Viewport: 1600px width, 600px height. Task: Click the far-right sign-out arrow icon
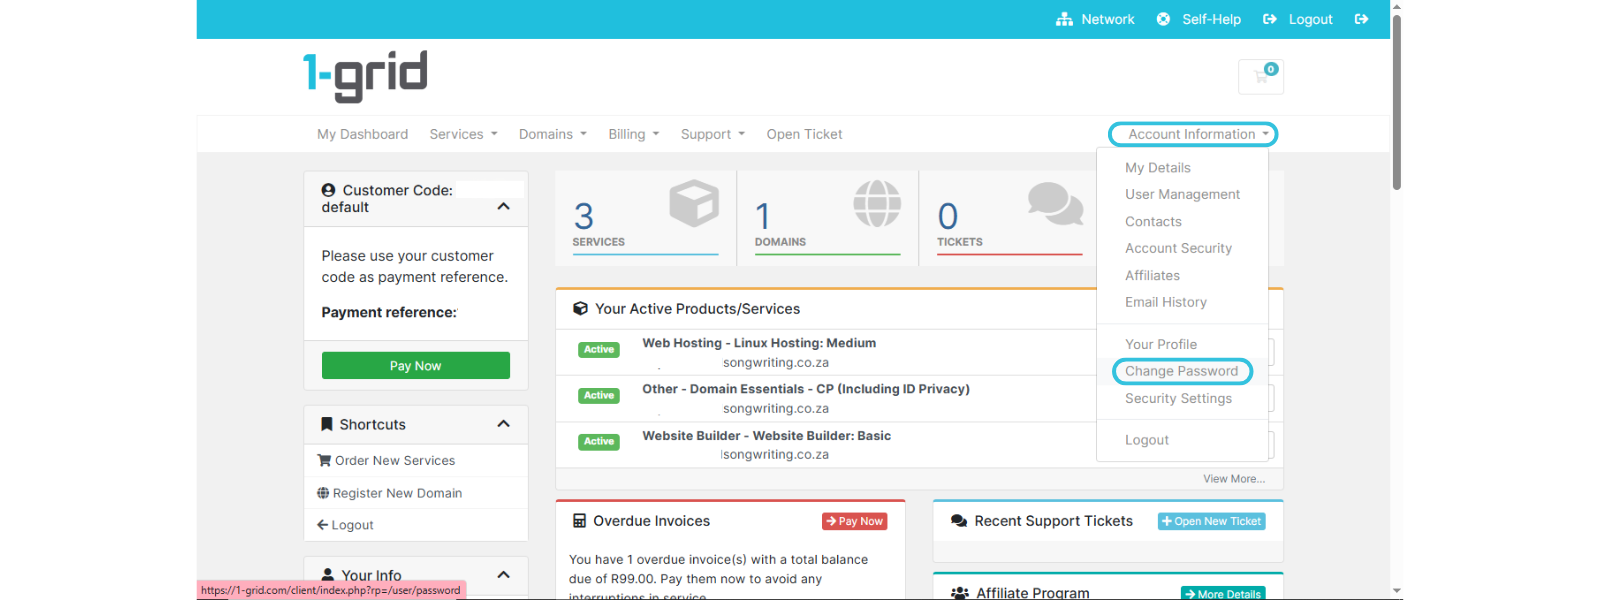click(1361, 19)
